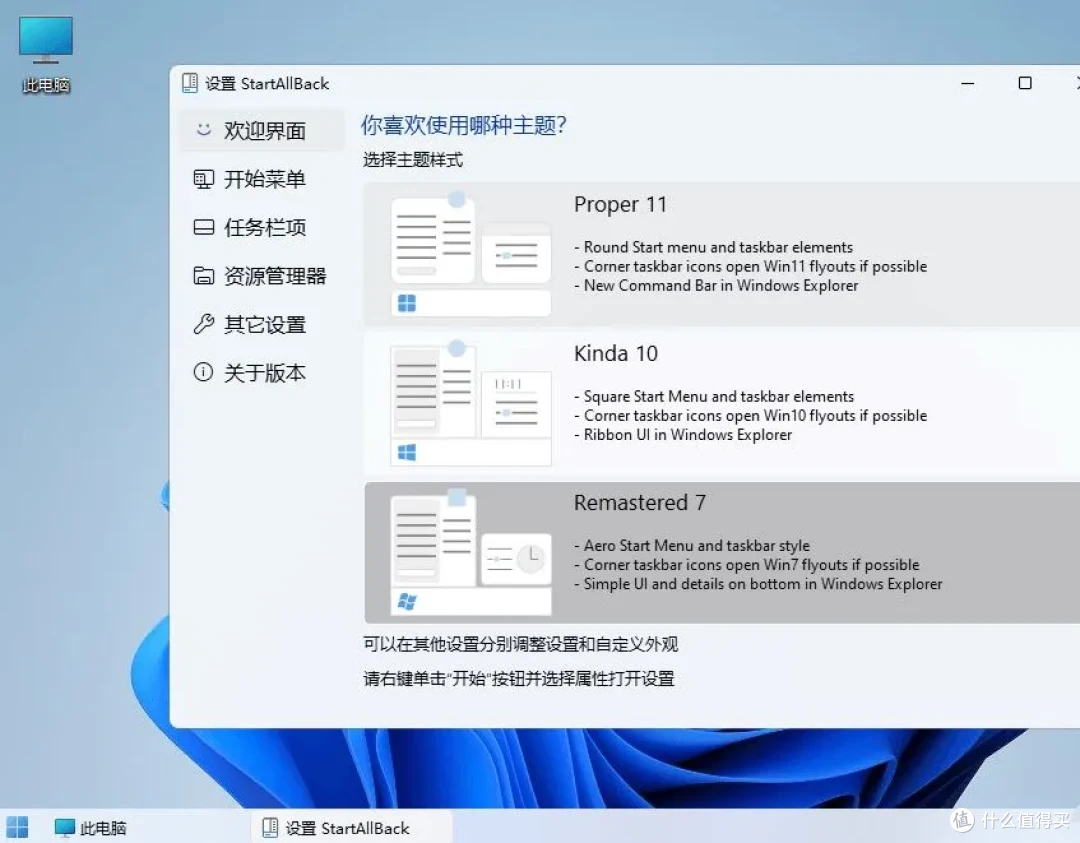Click text 'New Command Bar in Windows Explorer'
Image resolution: width=1080 pixels, height=843 pixels.
pyautogui.click(x=721, y=286)
